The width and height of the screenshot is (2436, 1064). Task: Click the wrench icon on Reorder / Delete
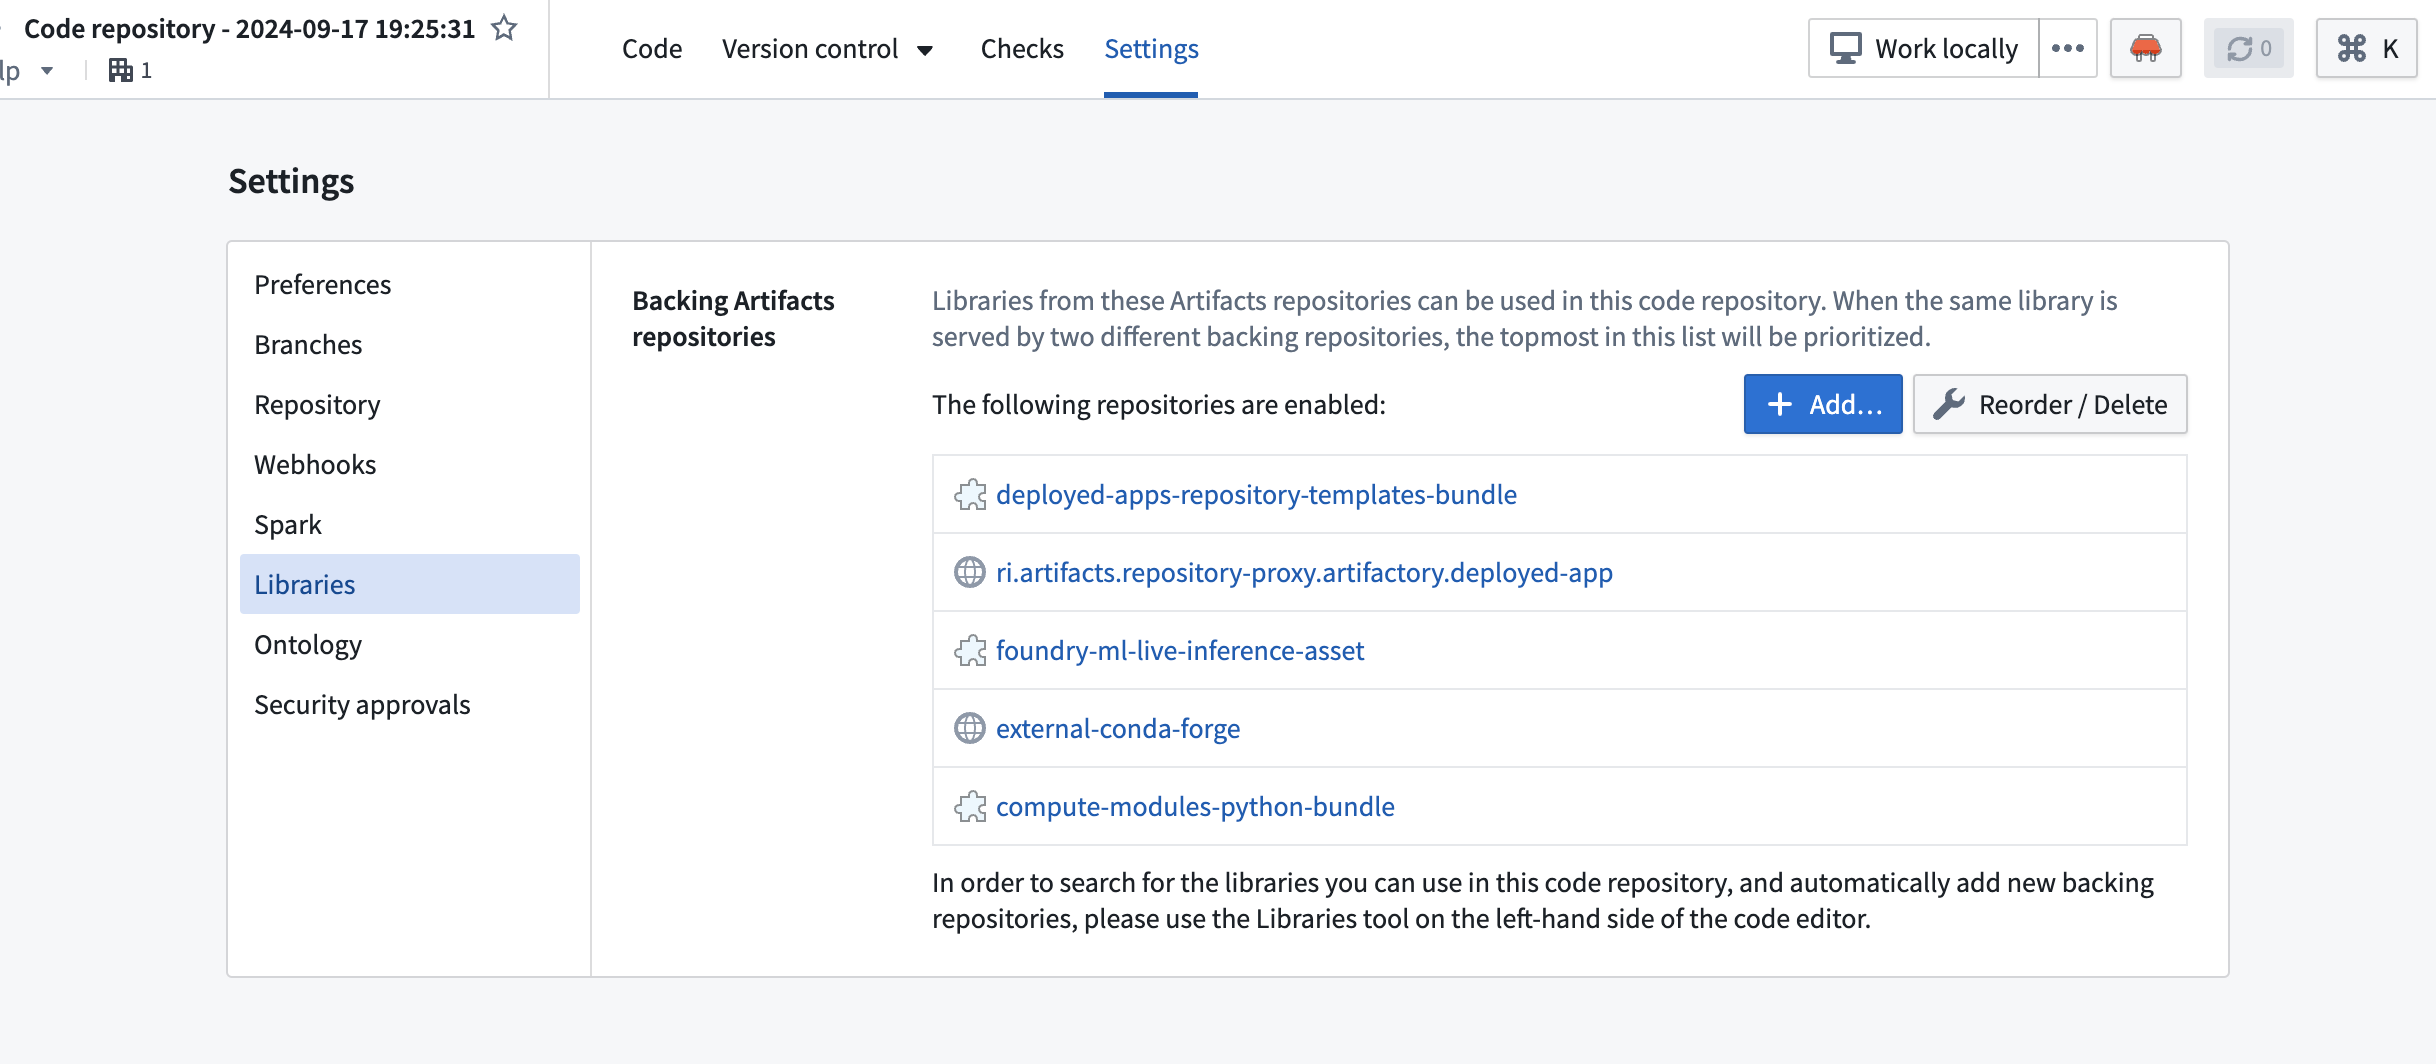[1950, 404]
